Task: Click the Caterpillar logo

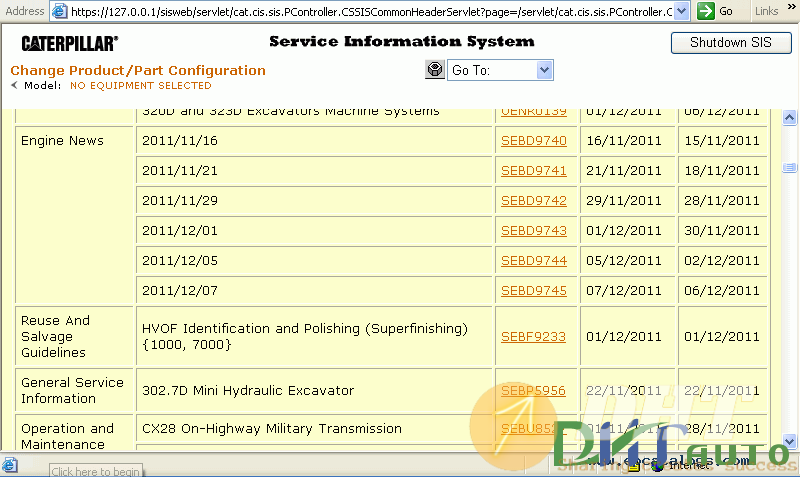Action: pyautogui.click(x=69, y=44)
